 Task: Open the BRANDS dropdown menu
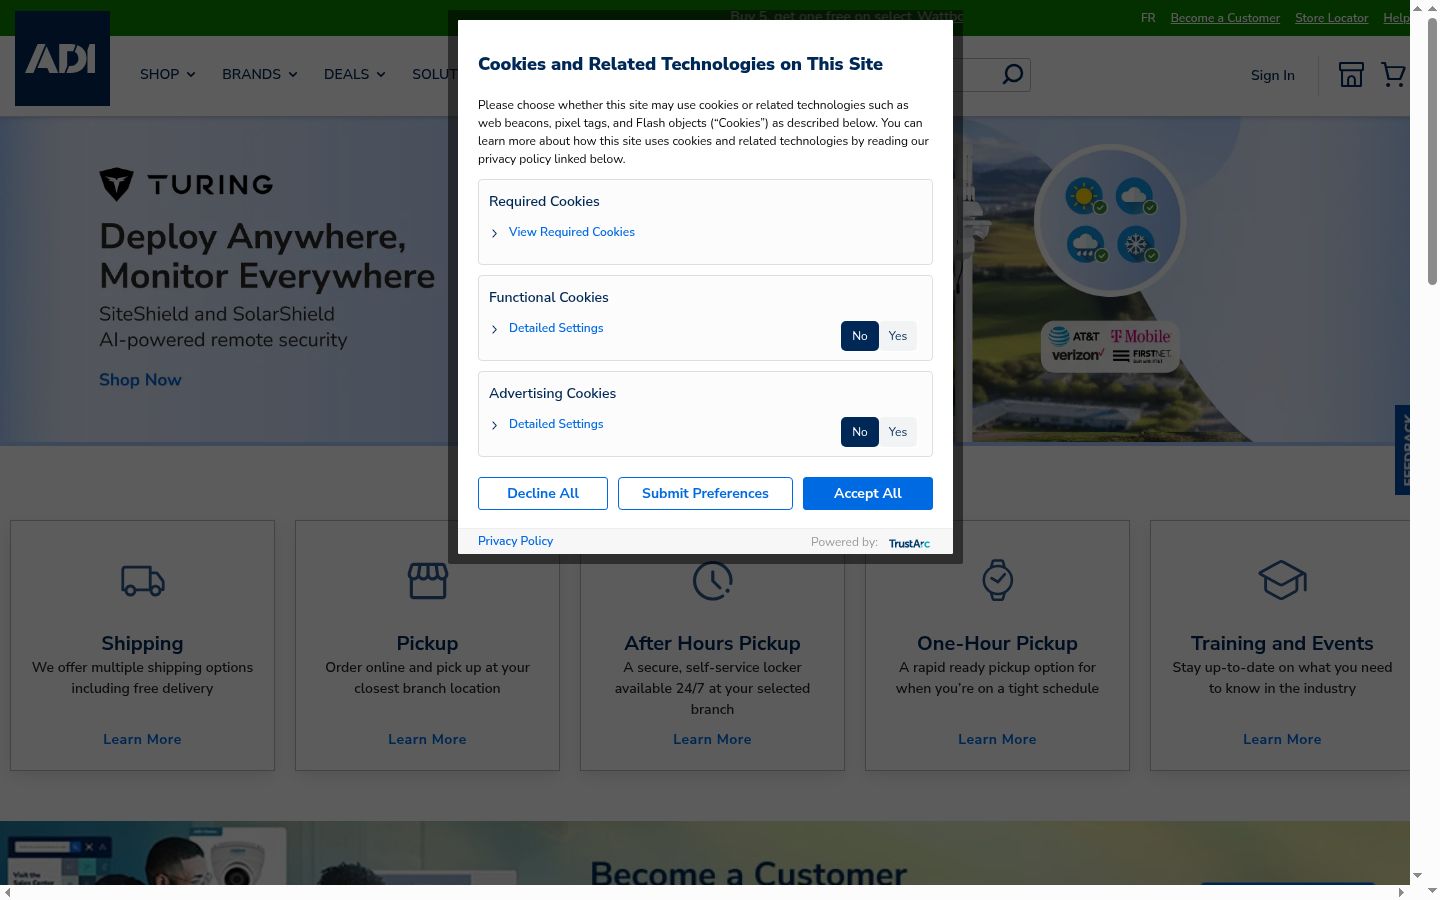[259, 74]
